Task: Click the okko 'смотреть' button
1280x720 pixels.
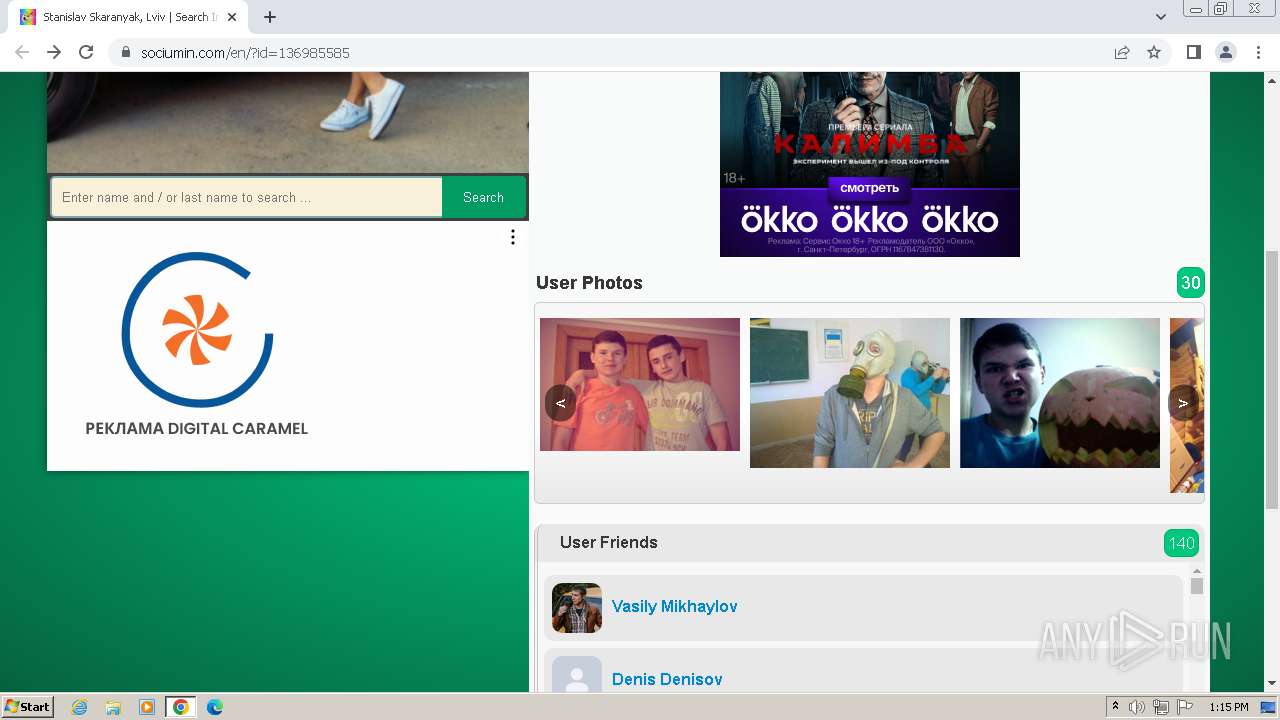Action: click(x=869, y=188)
